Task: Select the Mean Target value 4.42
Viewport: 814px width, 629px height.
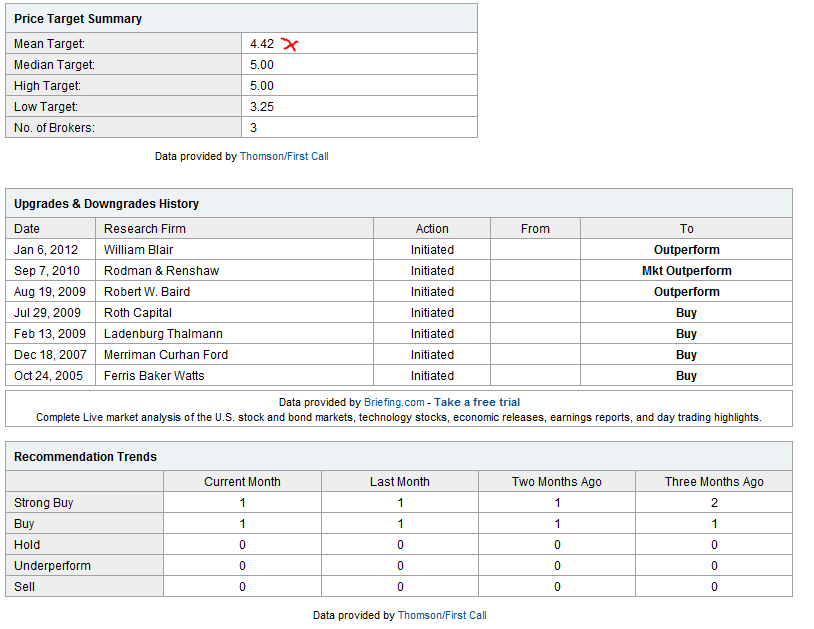Action: [x=262, y=44]
